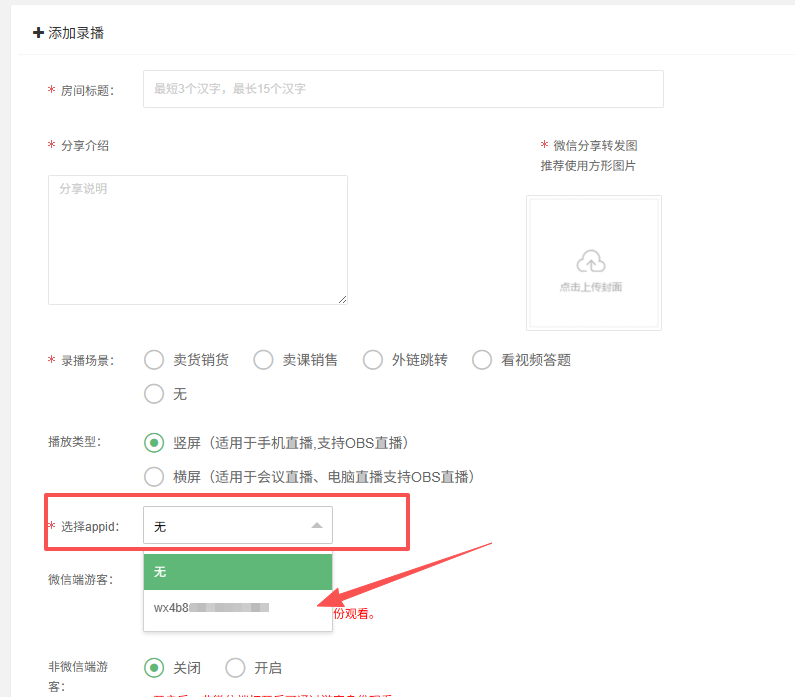The image size is (795, 697).
Task: Choose the 卖课销售 radio option
Action: point(263,360)
